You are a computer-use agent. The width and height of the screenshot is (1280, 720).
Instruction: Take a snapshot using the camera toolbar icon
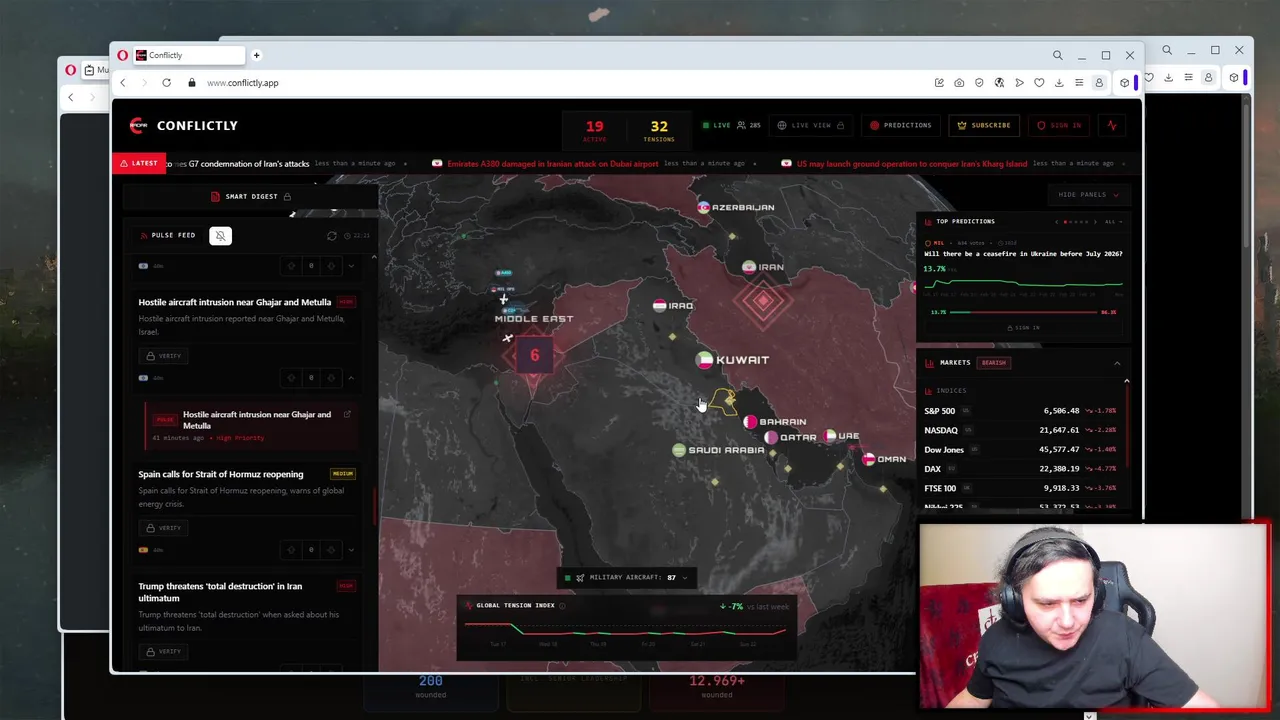[x=959, y=83]
